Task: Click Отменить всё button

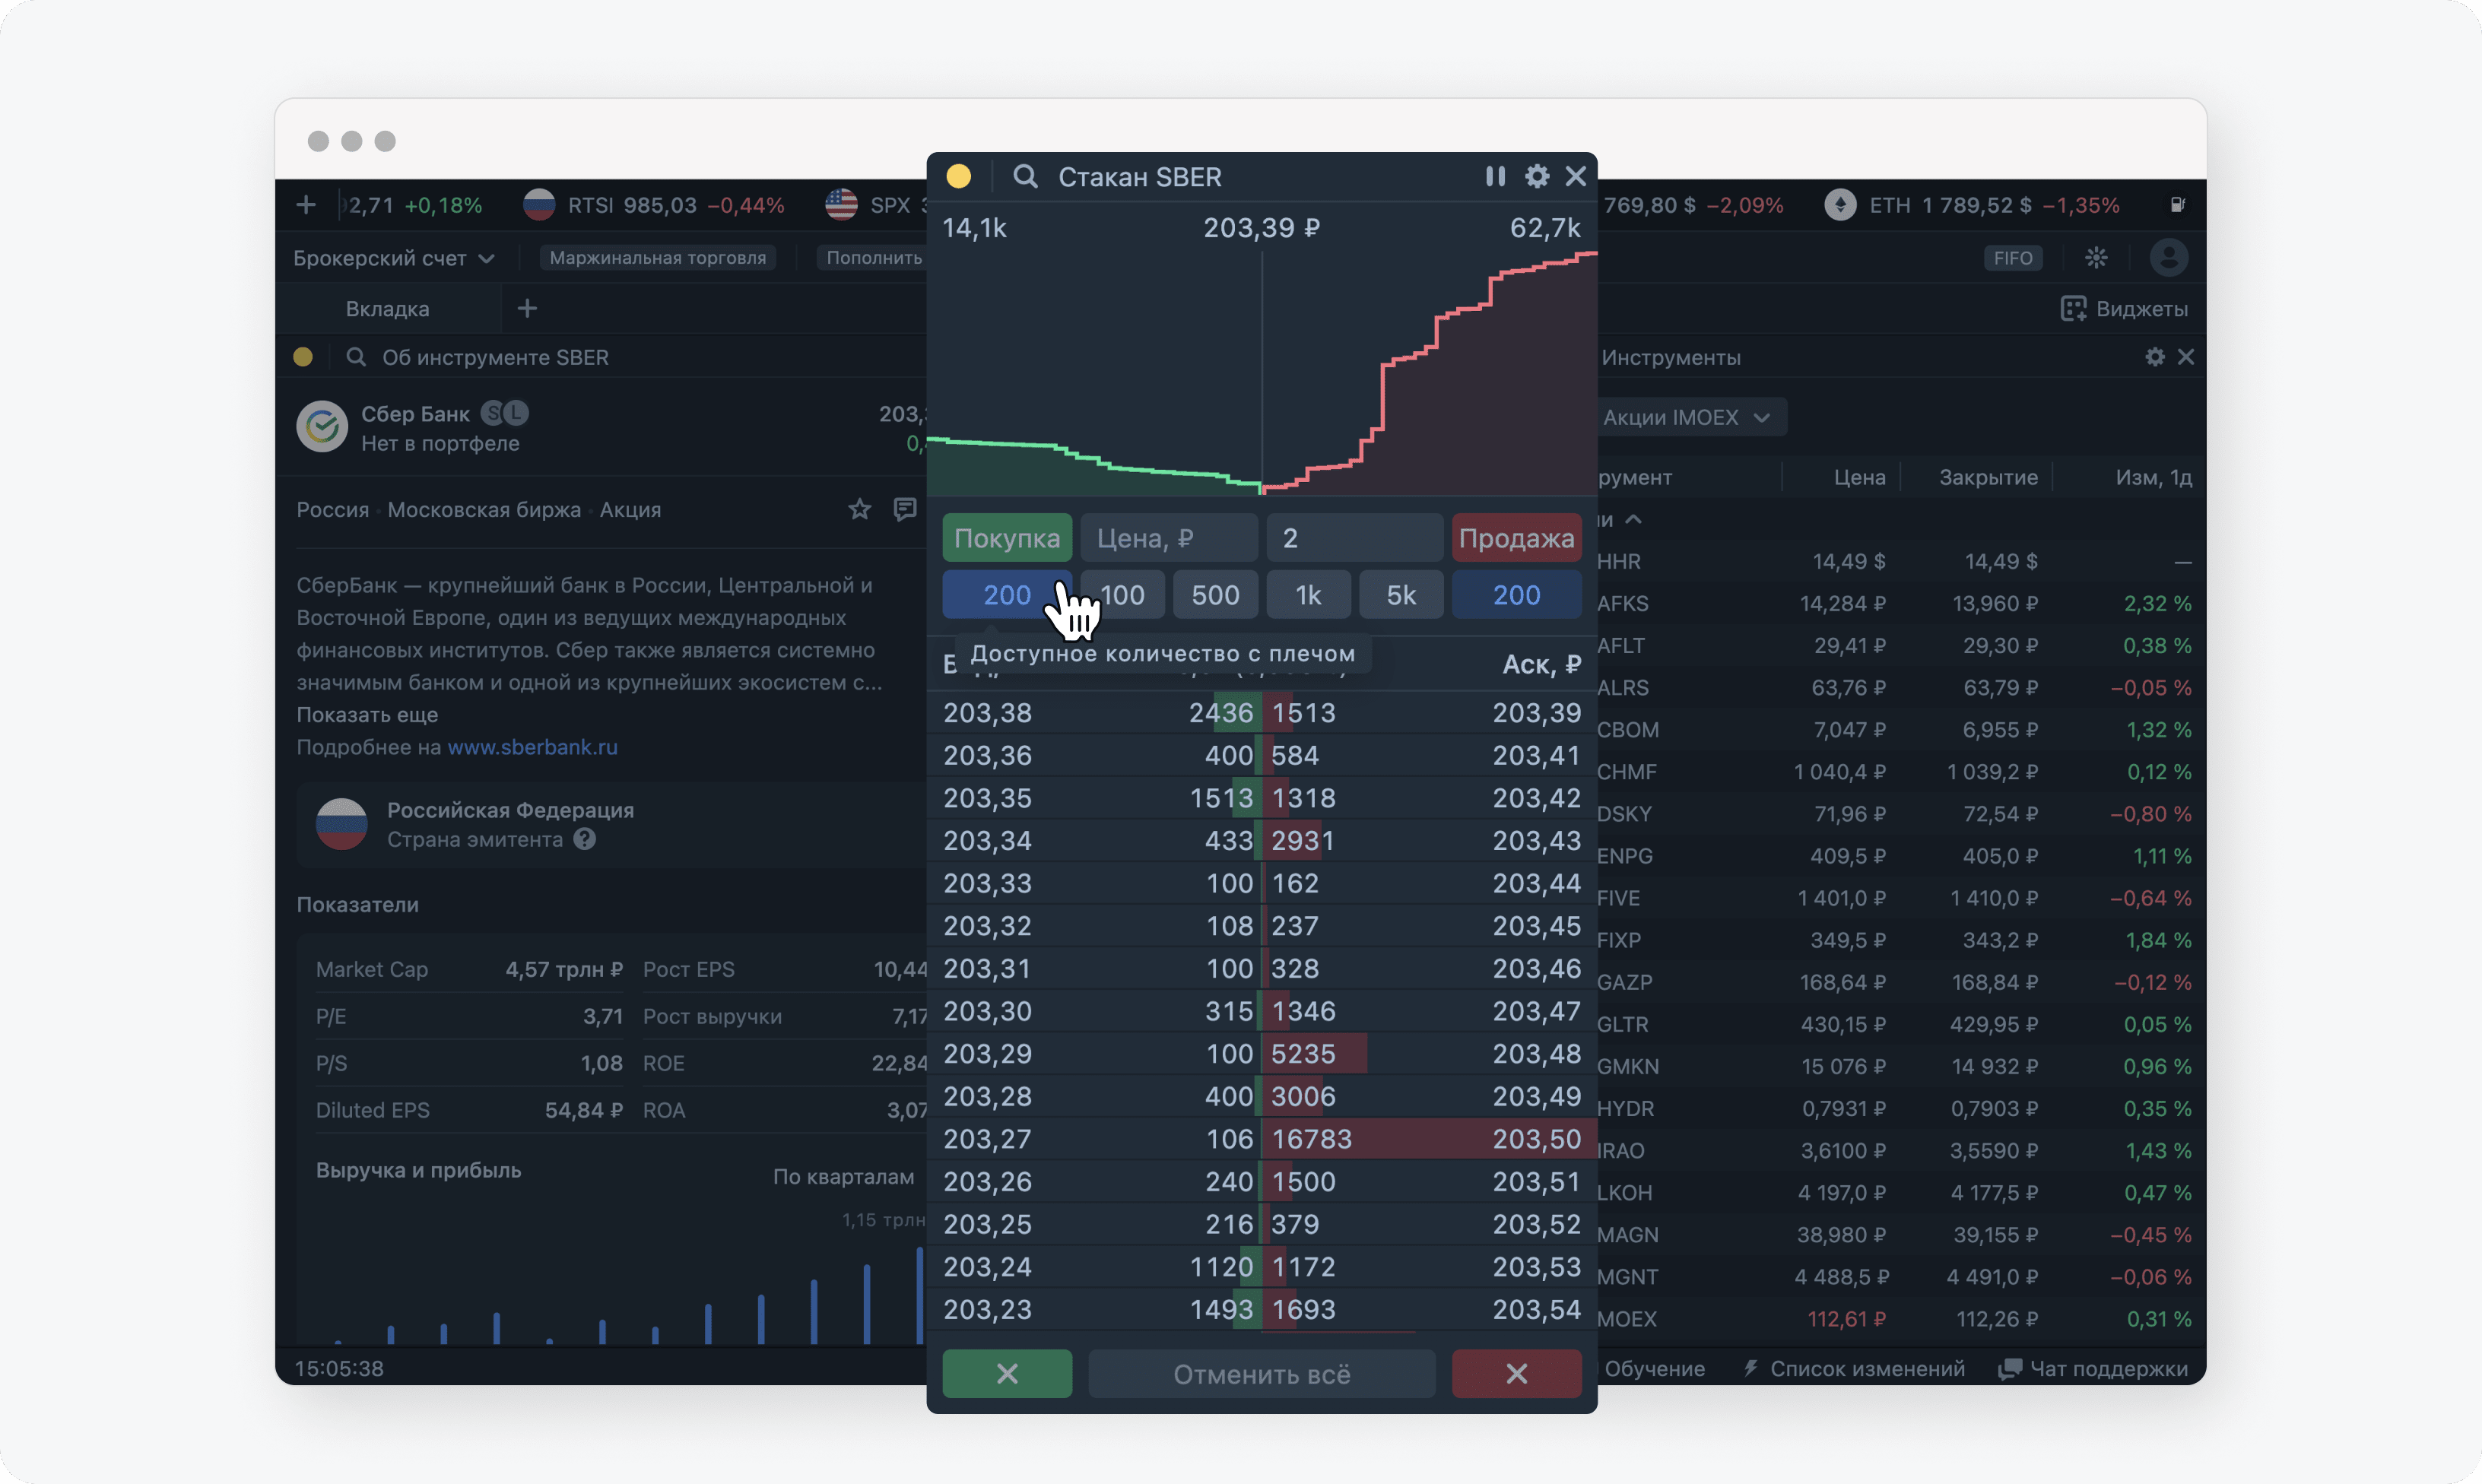Action: tap(1262, 1374)
